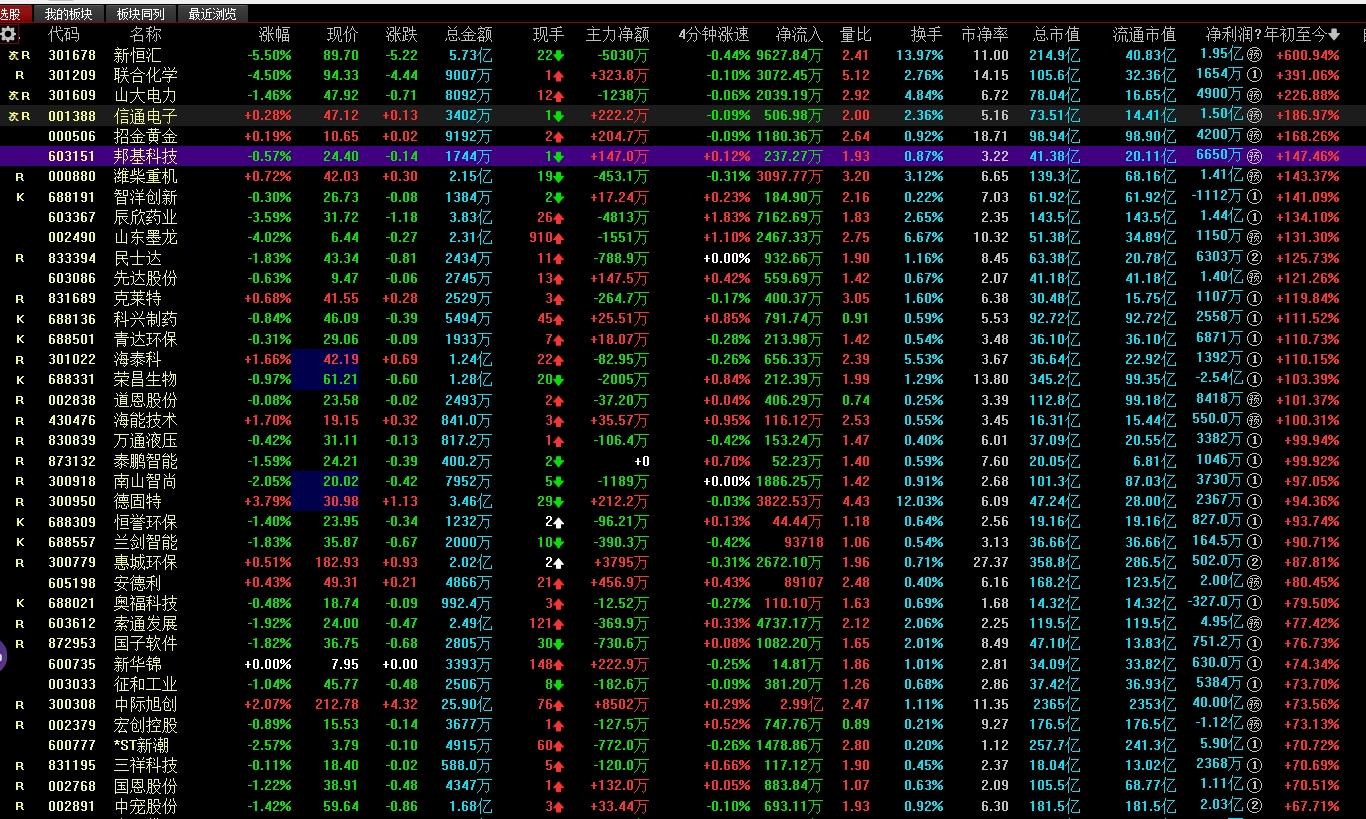Click the forecast marker icon in 中际旭创 row

pyautogui.click(x=1254, y=705)
